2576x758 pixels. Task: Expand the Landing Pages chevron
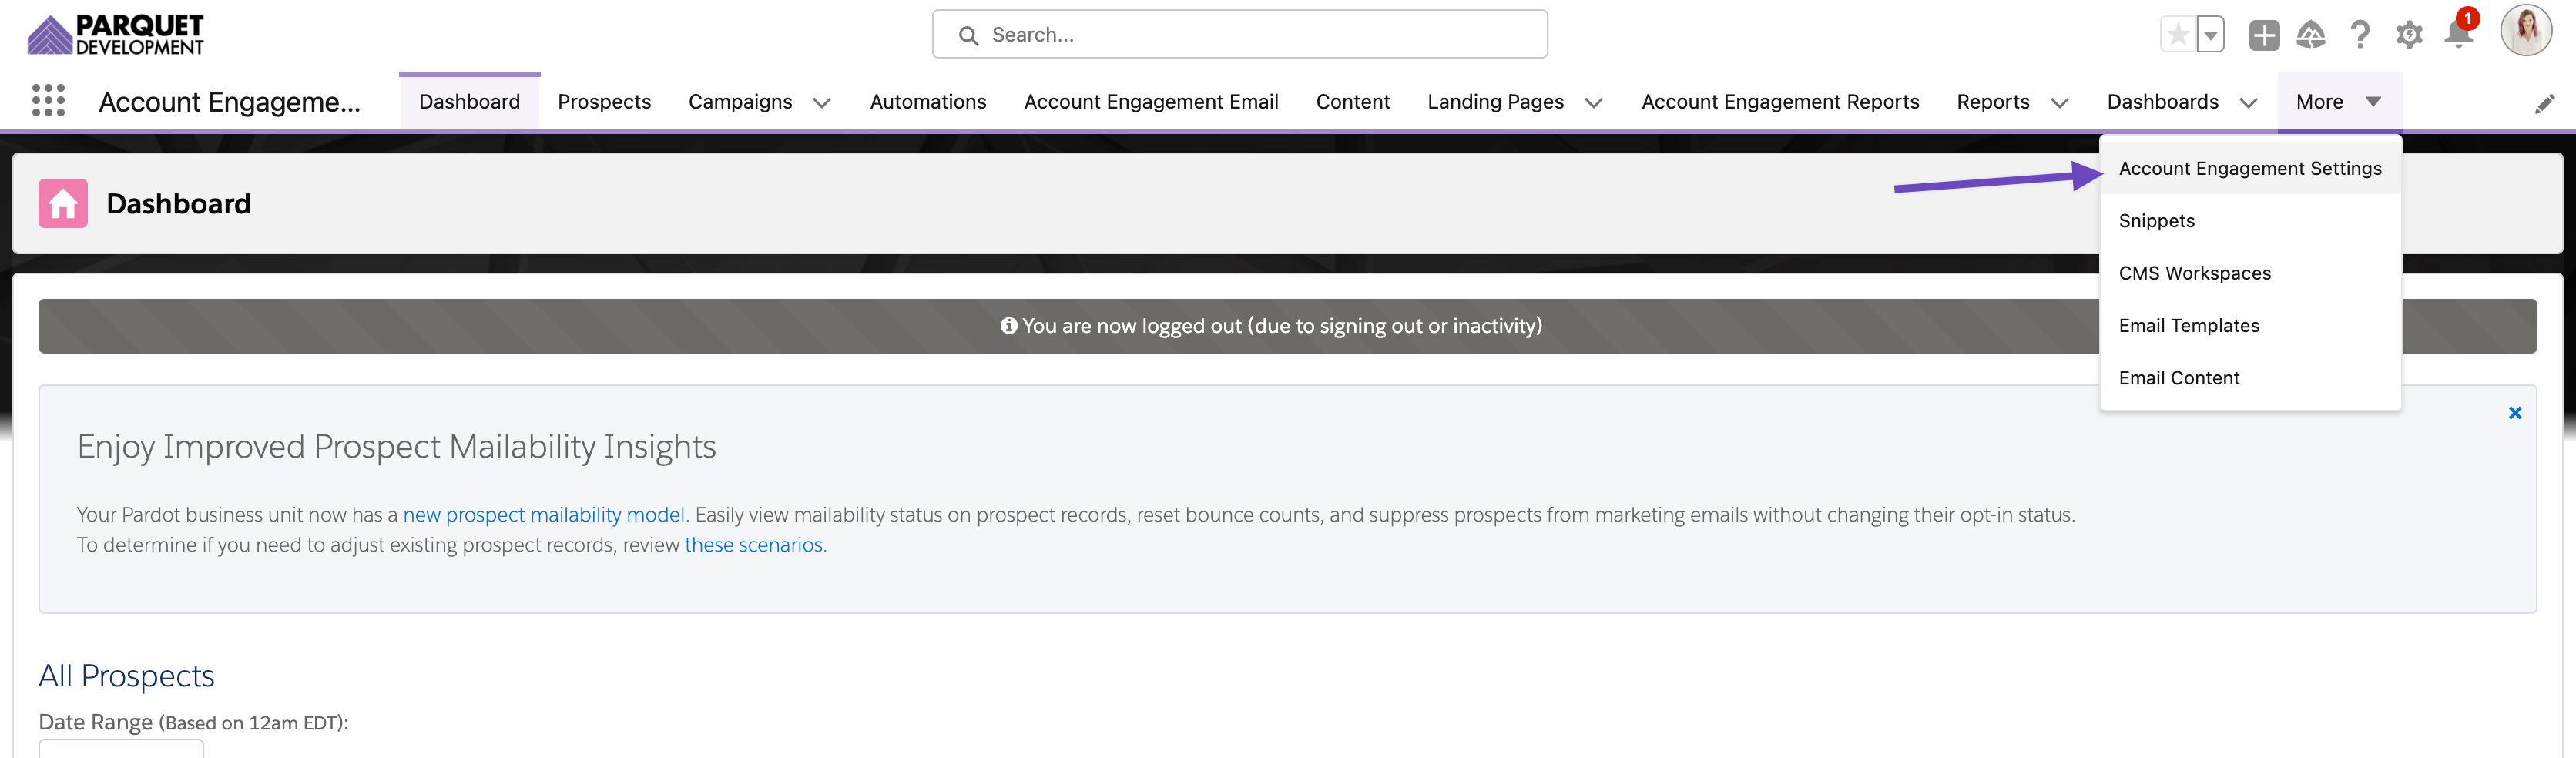click(x=1594, y=103)
